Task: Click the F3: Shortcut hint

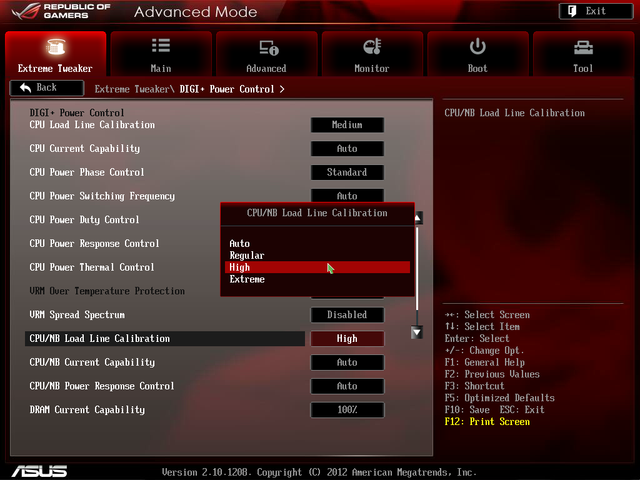Action: pos(475,386)
